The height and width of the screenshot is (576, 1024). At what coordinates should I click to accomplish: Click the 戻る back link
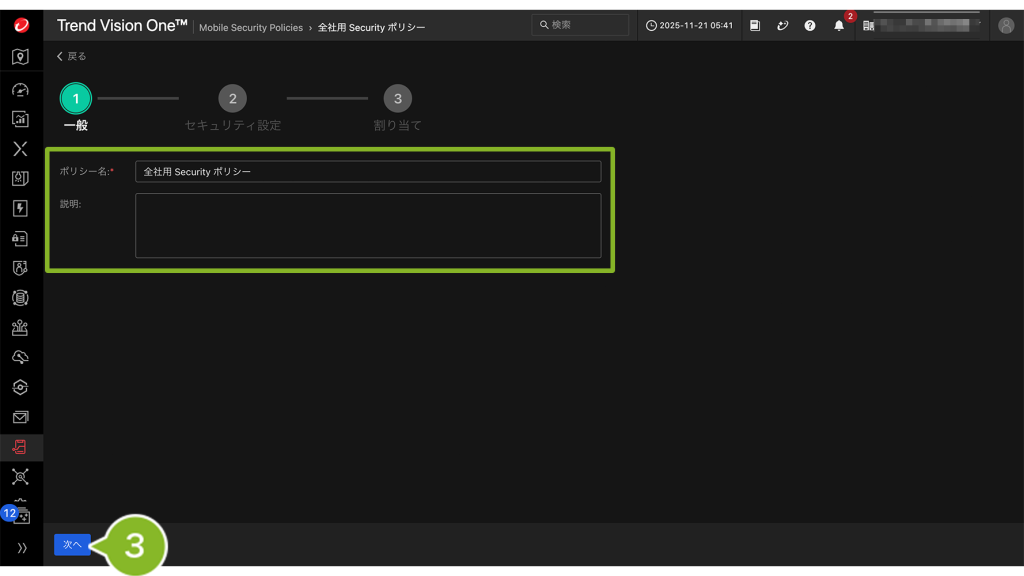coord(71,56)
